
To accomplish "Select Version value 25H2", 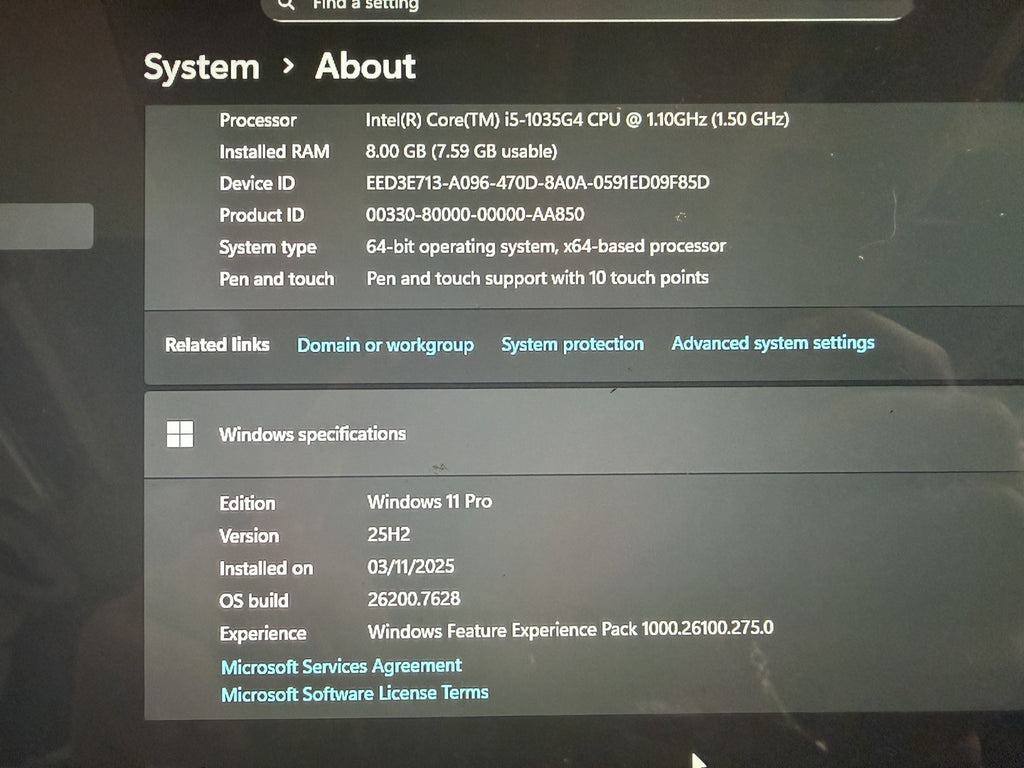I will pos(389,534).
